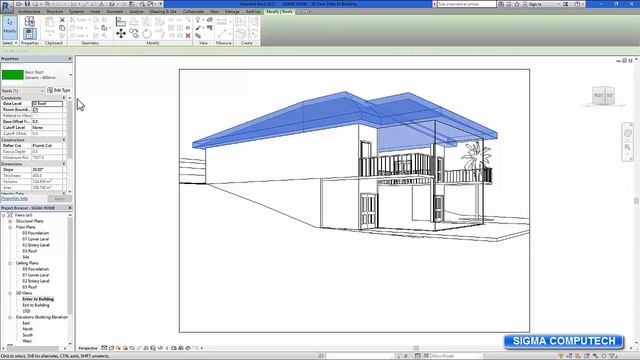Click the Join Geometry tool icon
The width and height of the screenshot is (640, 360).
(x=78, y=36)
